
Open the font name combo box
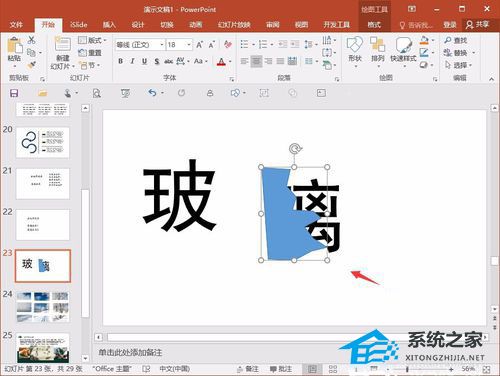pos(140,45)
